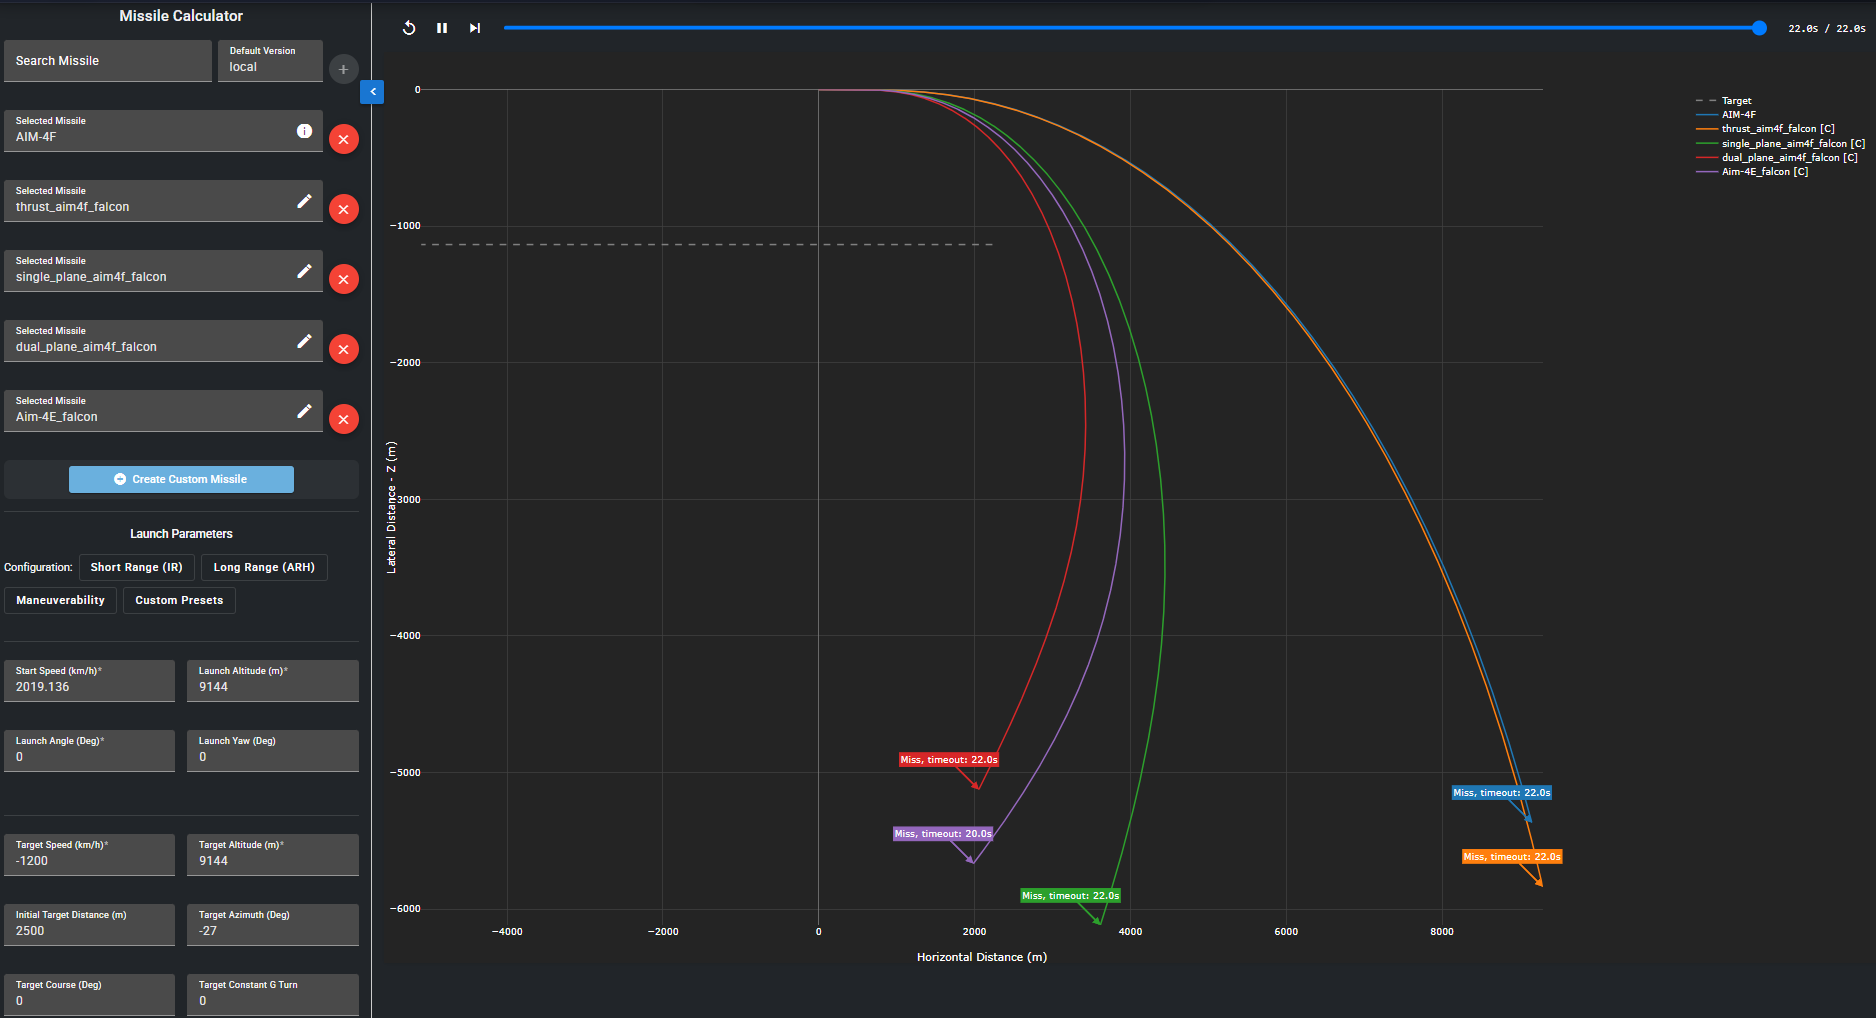Remove the AIM-4F missile entry
The image size is (1876, 1018).
coord(344,139)
